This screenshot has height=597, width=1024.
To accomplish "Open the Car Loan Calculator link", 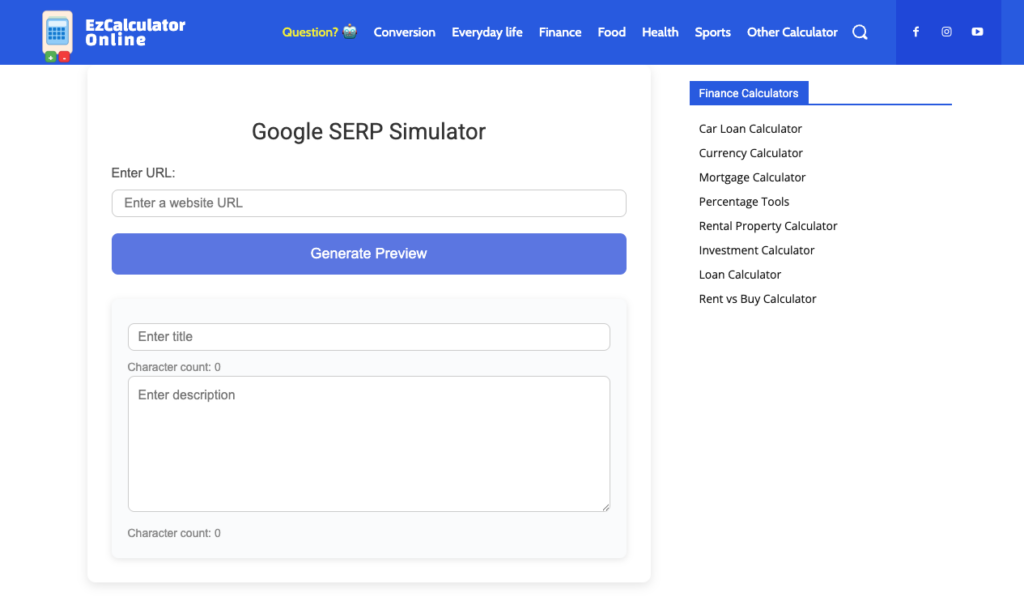I will 750,129.
